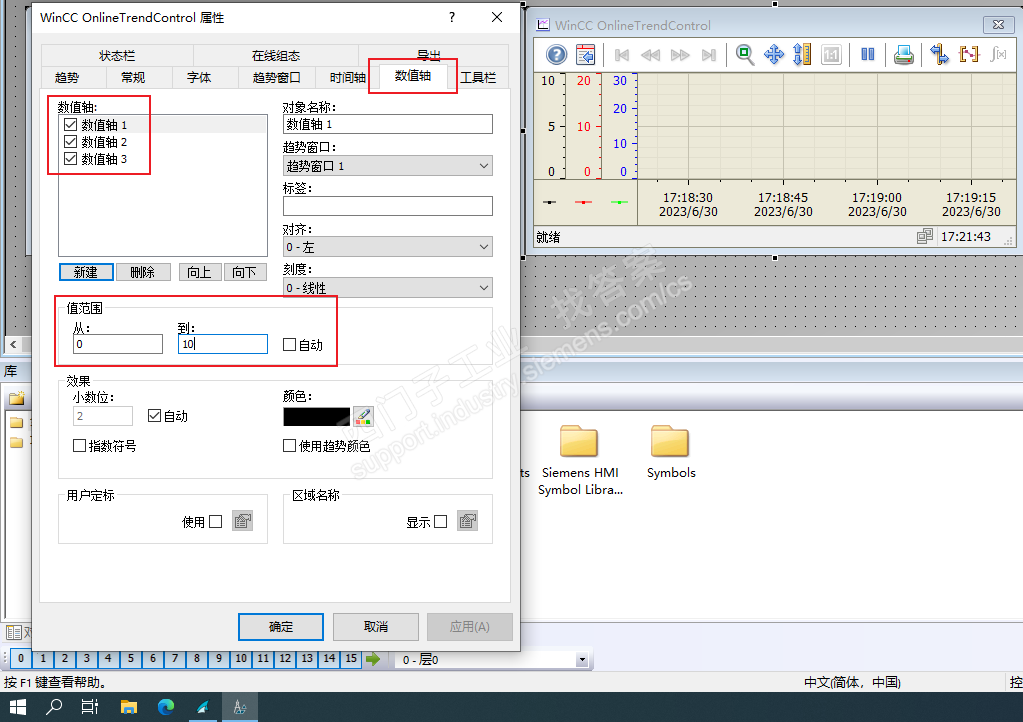This screenshot has height=722, width=1023.
Task: Click the select time range arrows icon
Action: pos(939,55)
